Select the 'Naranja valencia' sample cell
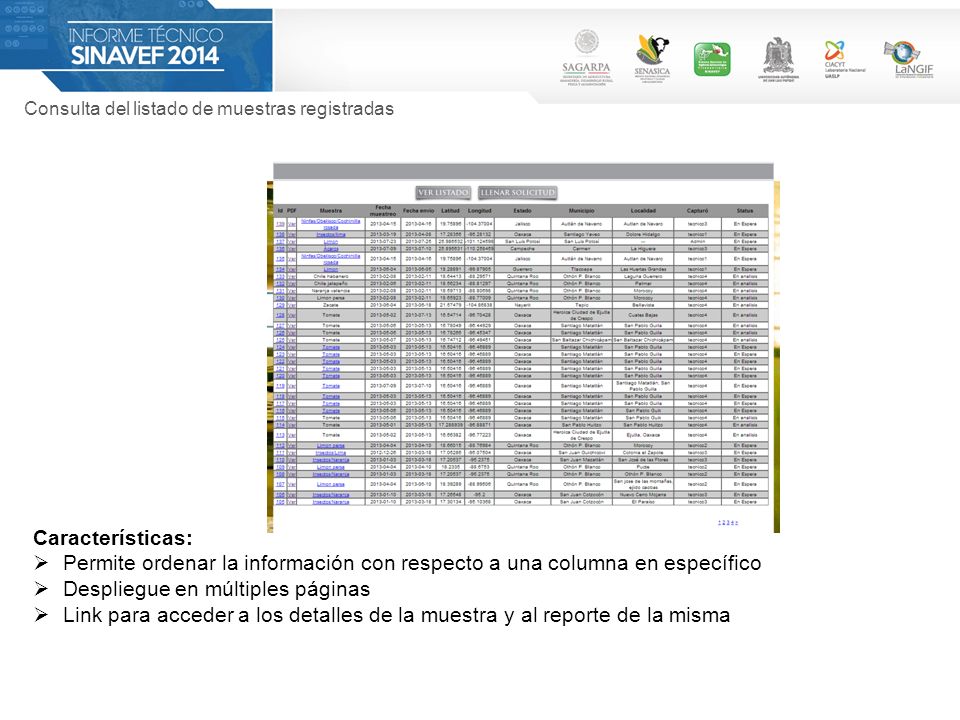 coord(331,291)
